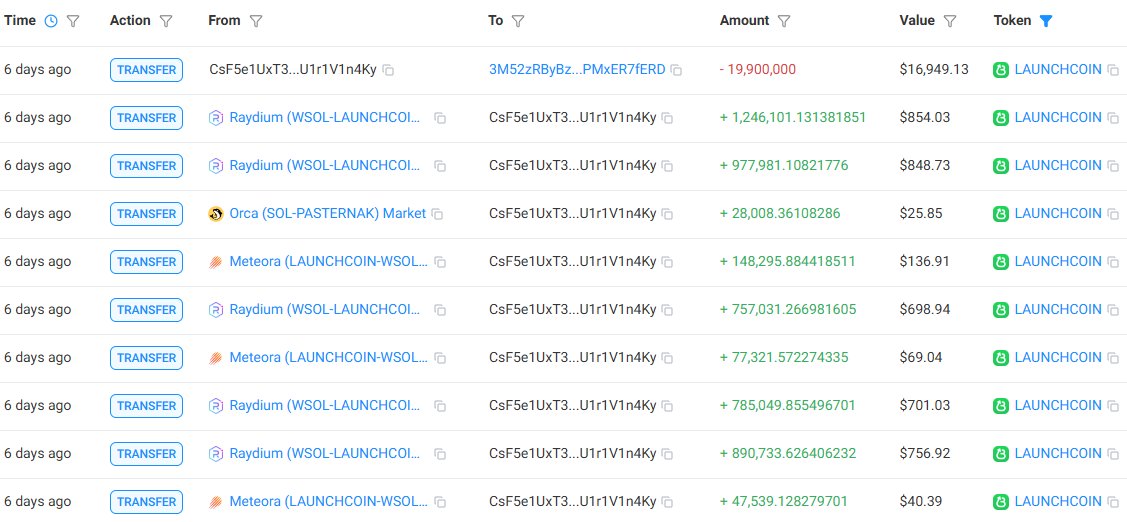This screenshot has width=1127, height=522.
Task: Copy the Orca (SOL-PASTERNAK) Market address
Action: (x=437, y=214)
